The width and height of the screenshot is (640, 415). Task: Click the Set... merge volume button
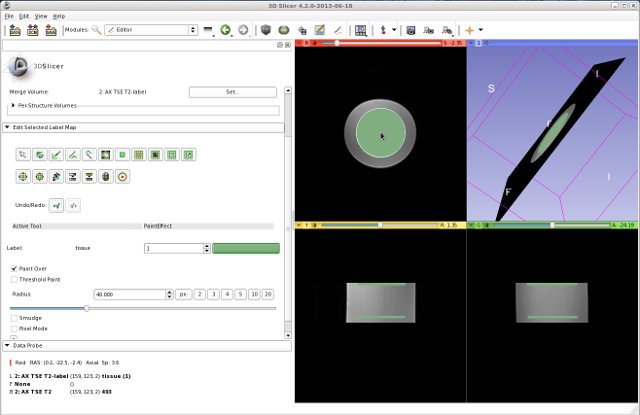coord(231,91)
